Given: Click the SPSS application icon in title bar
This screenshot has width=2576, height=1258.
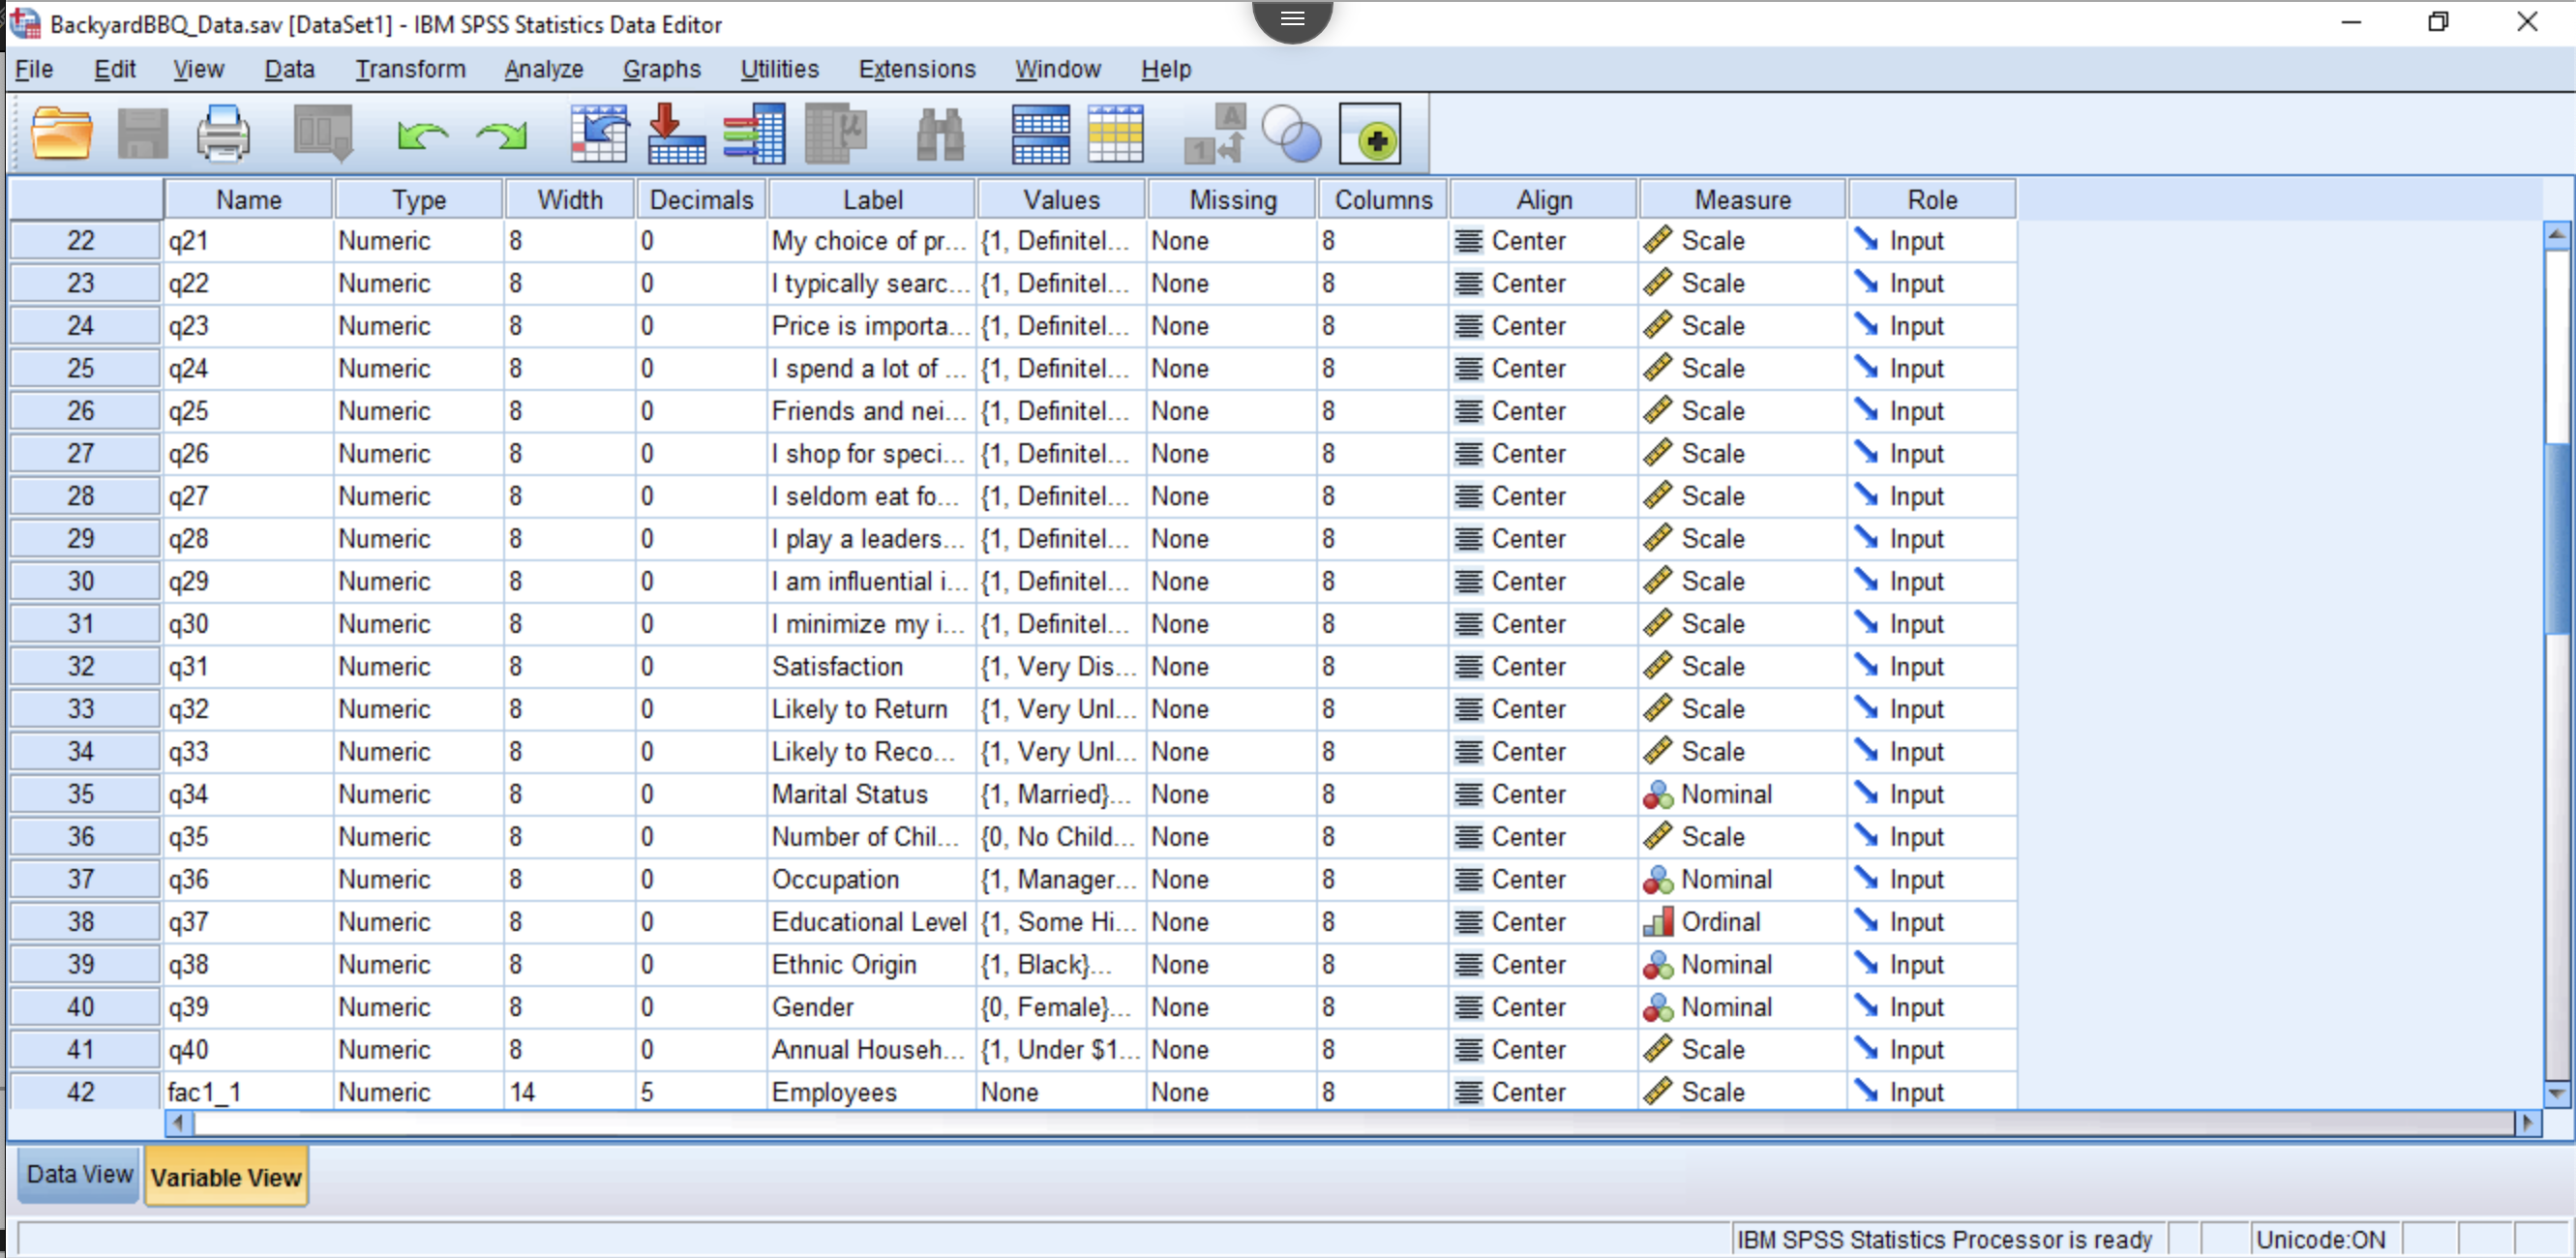Looking at the screenshot, I should (x=25, y=22).
